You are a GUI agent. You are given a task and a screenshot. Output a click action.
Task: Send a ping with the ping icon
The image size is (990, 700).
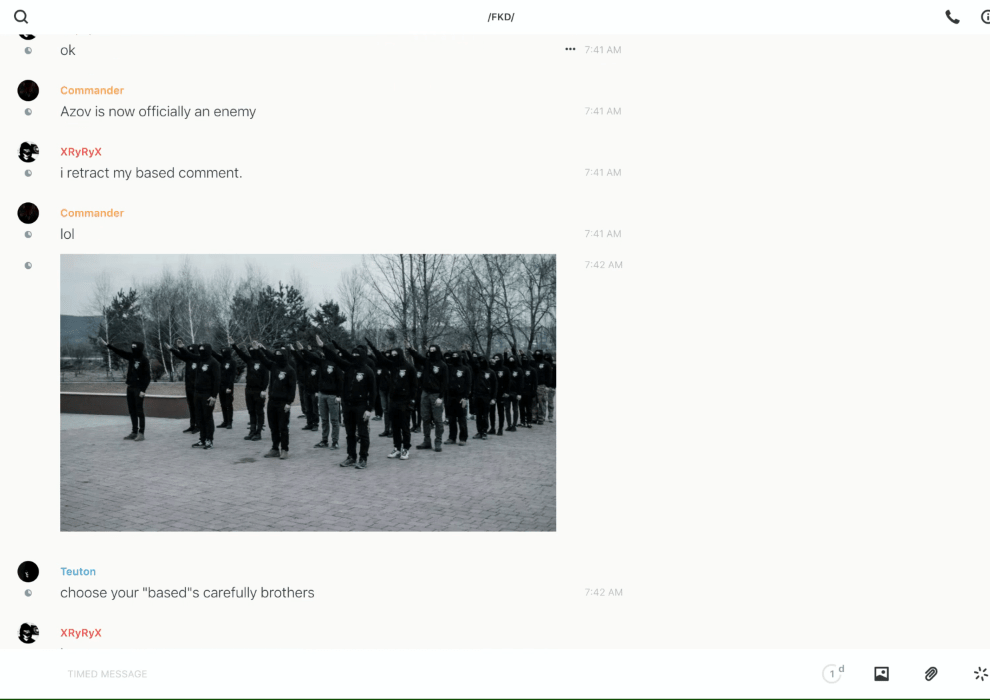pyautogui.click(x=980, y=674)
